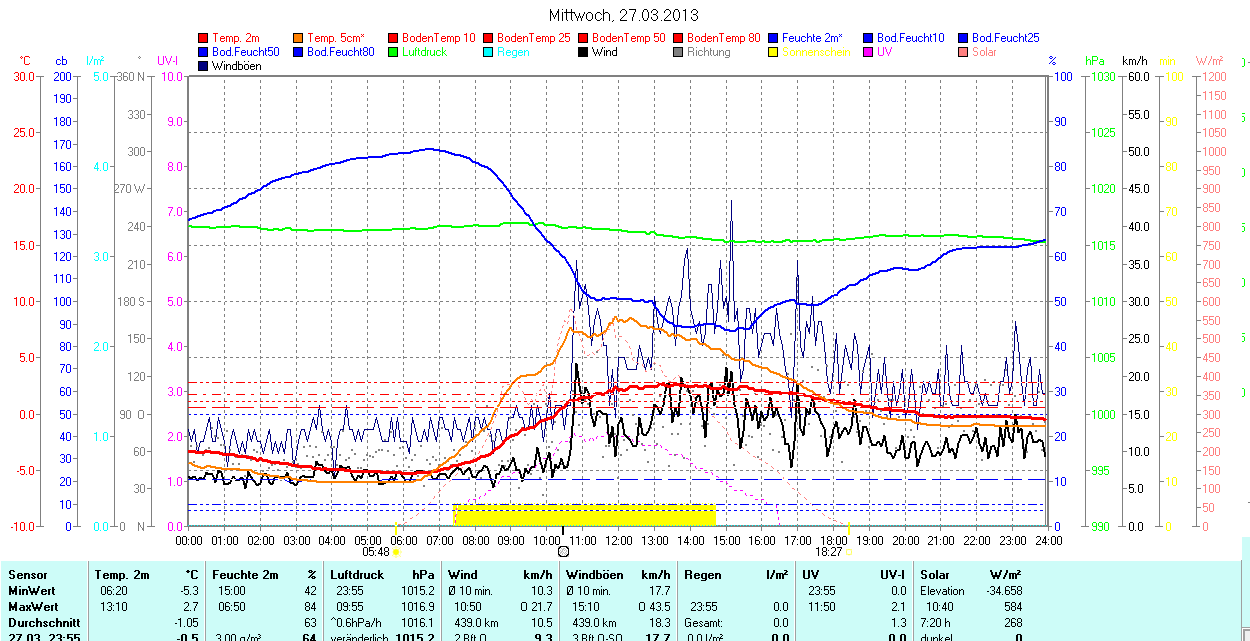Click the sunset marker at 18:27
This screenshot has height=641, width=1250.
coord(848,551)
